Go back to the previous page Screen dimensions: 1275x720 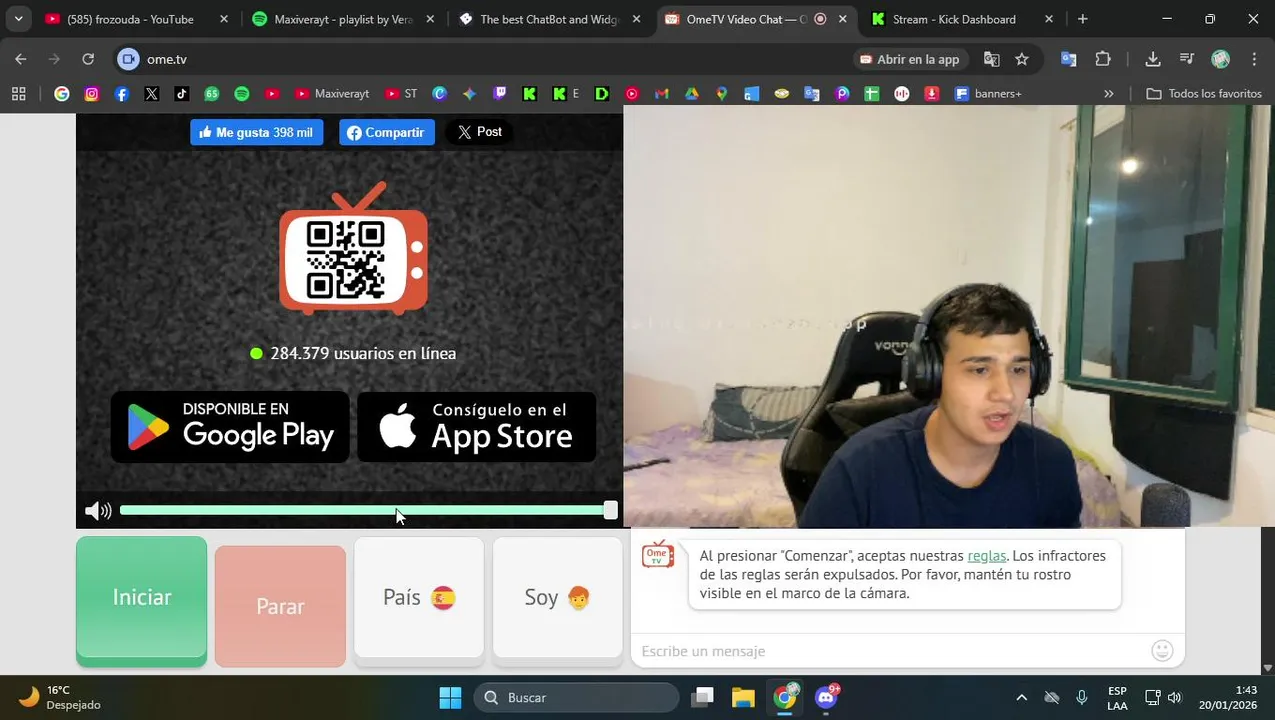(x=21, y=59)
